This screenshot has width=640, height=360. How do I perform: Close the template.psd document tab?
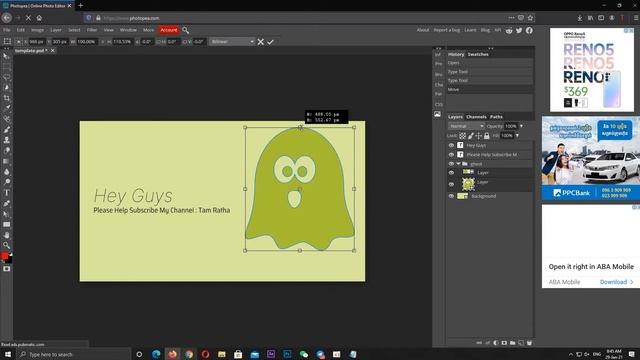click(53, 51)
